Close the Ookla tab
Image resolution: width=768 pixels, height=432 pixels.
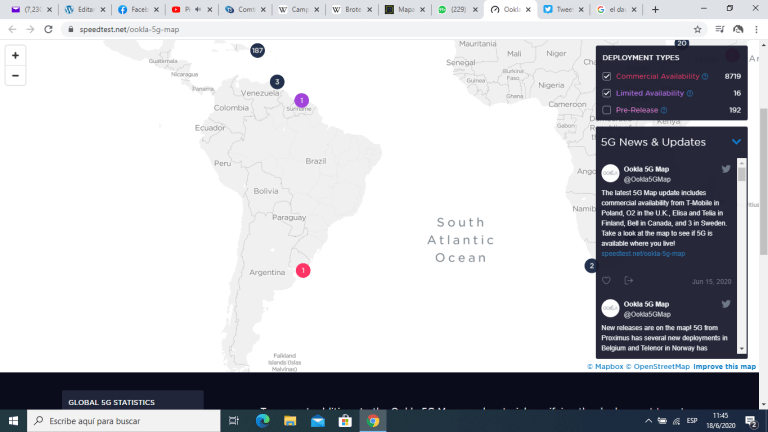(x=528, y=9)
